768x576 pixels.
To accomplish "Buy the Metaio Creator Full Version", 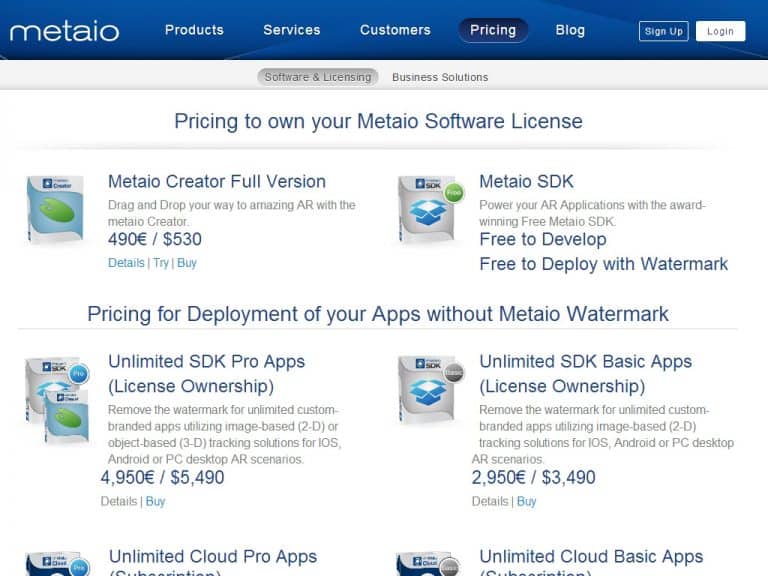I will click(x=187, y=263).
